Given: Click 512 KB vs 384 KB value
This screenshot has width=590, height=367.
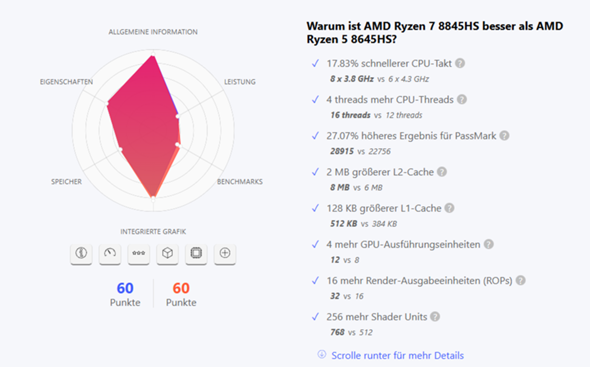Looking at the screenshot, I should [x=363, y=224].
